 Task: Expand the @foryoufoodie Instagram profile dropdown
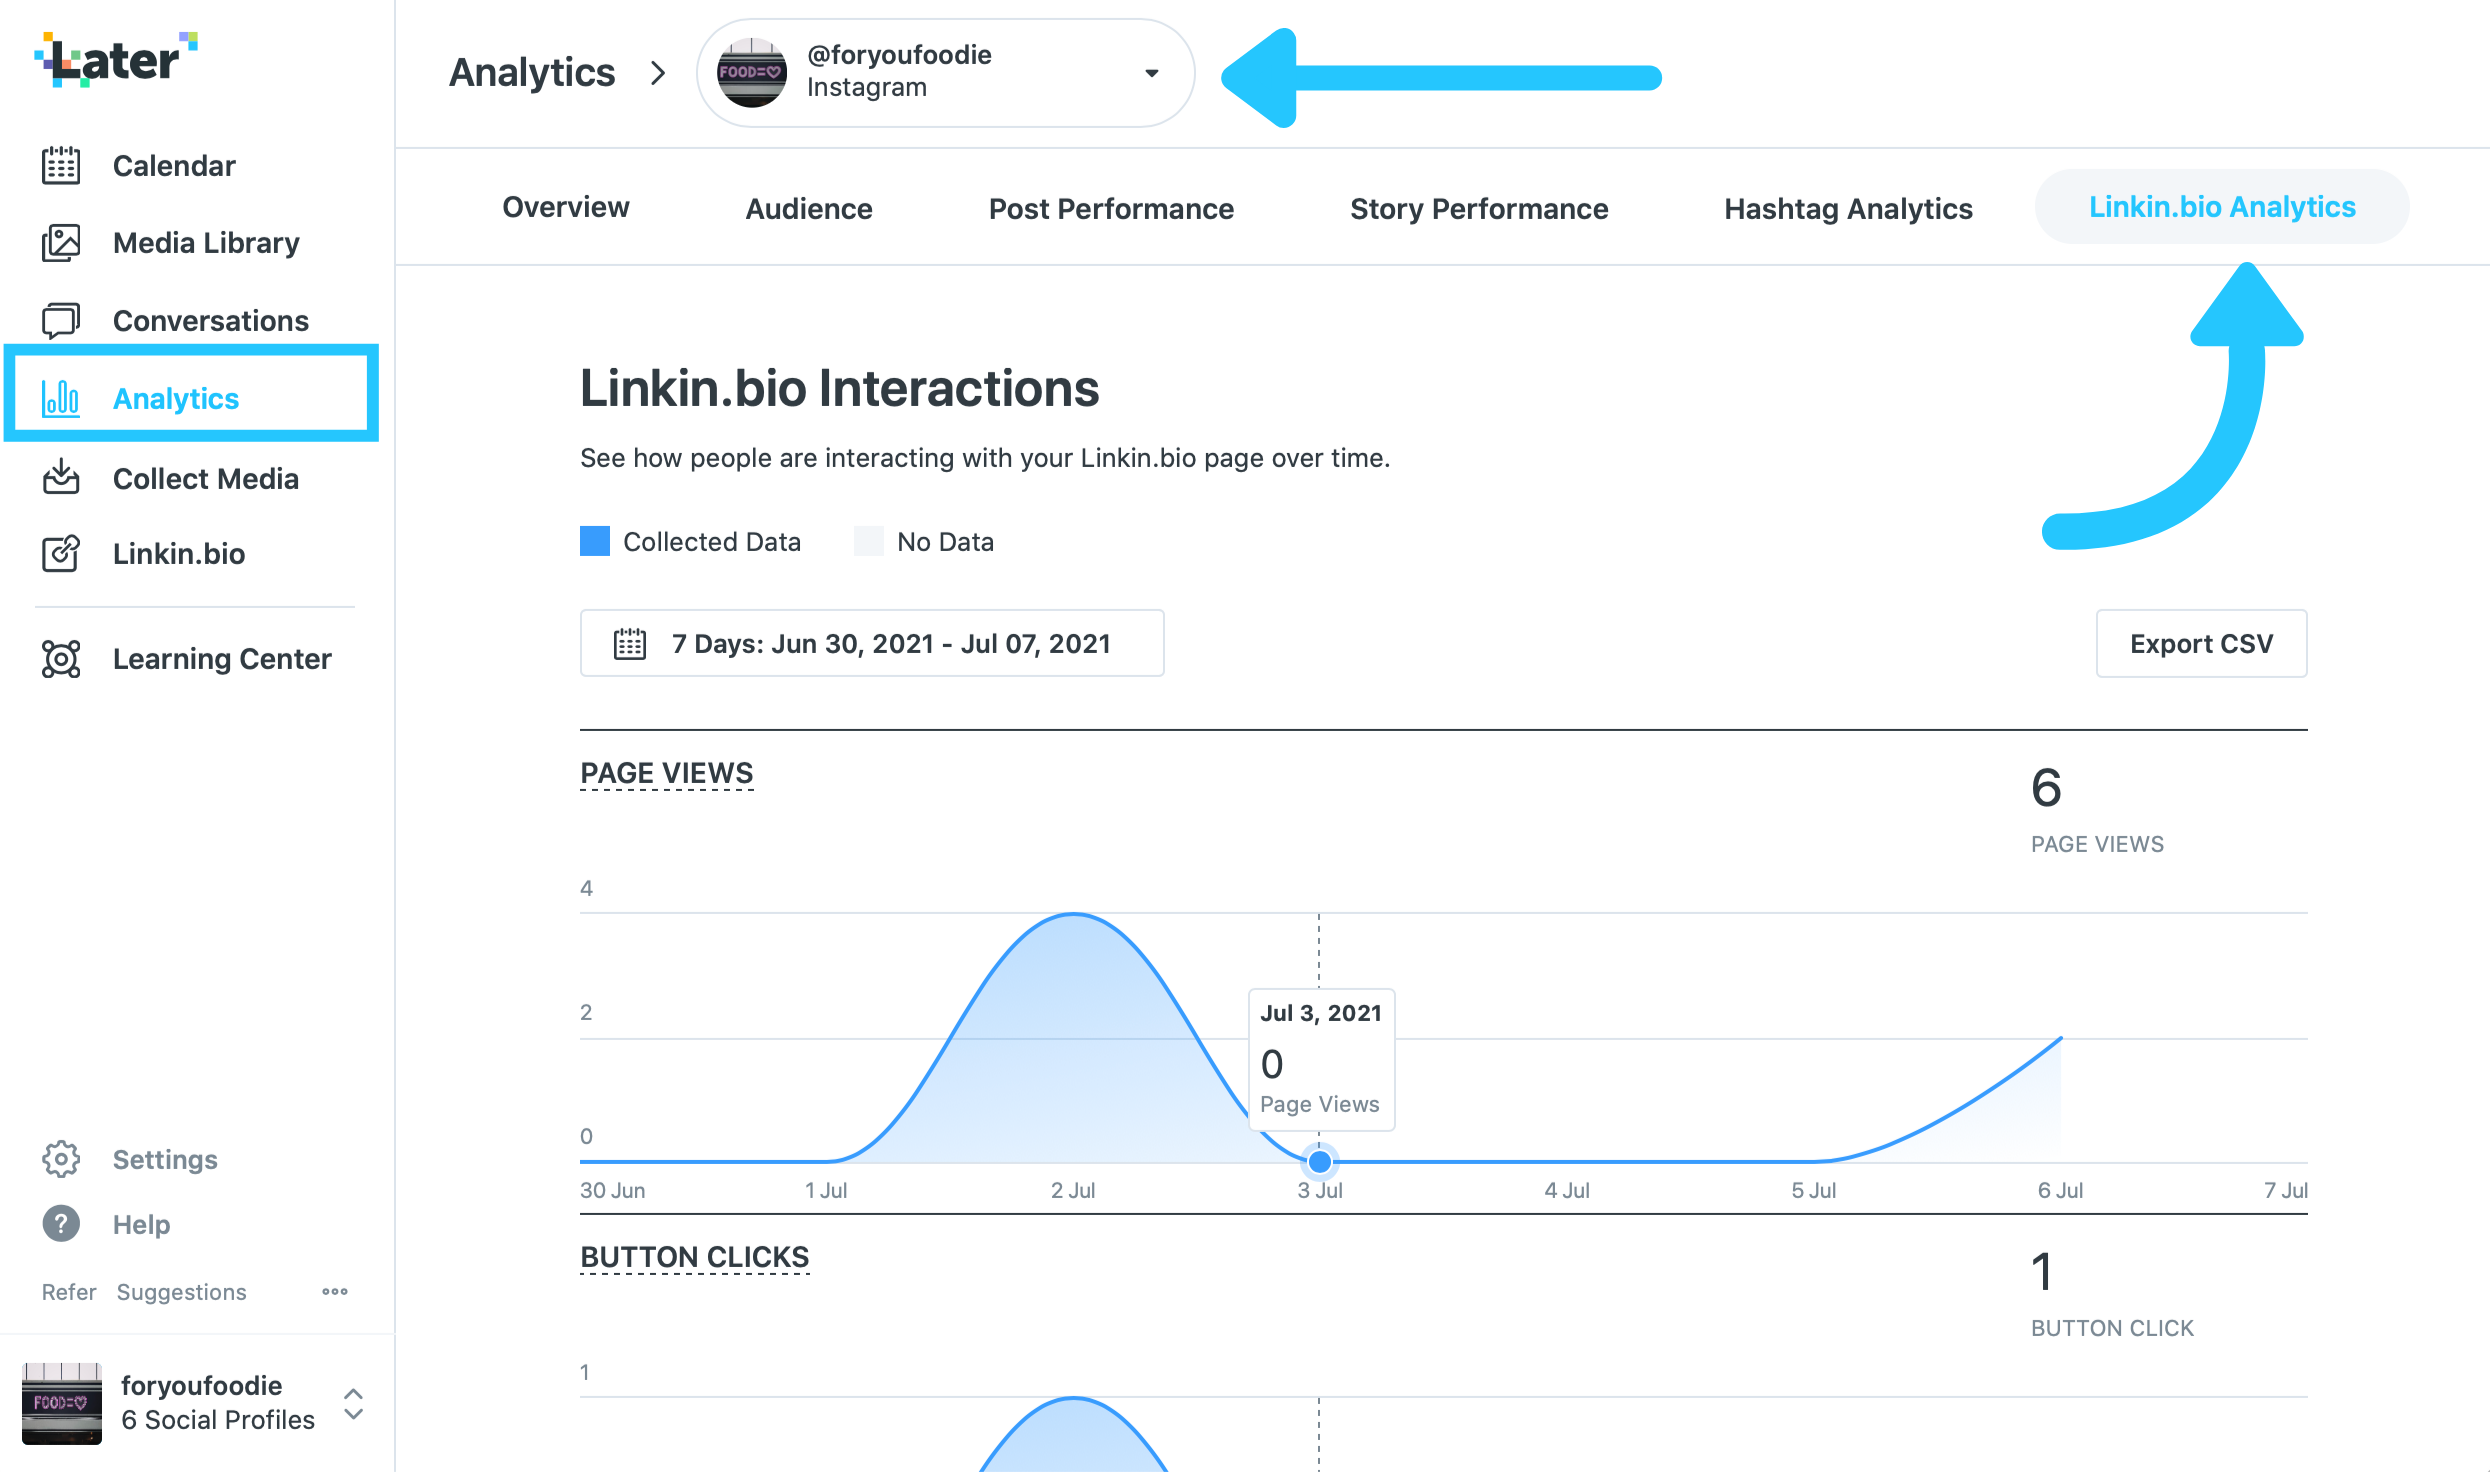point(1152,73)
